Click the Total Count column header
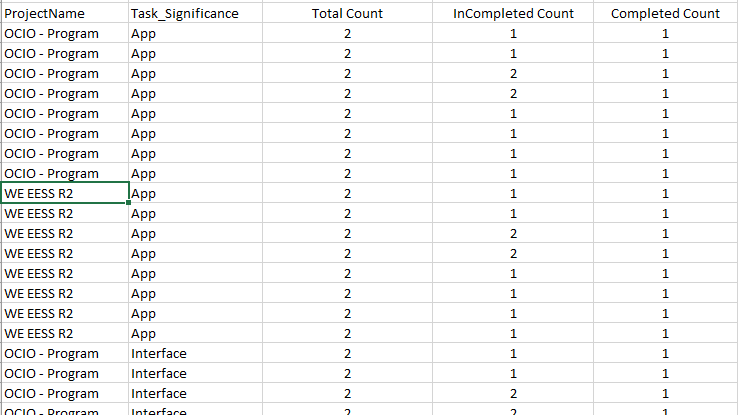This screenshot has width=738, height=415. click(347, 13)
